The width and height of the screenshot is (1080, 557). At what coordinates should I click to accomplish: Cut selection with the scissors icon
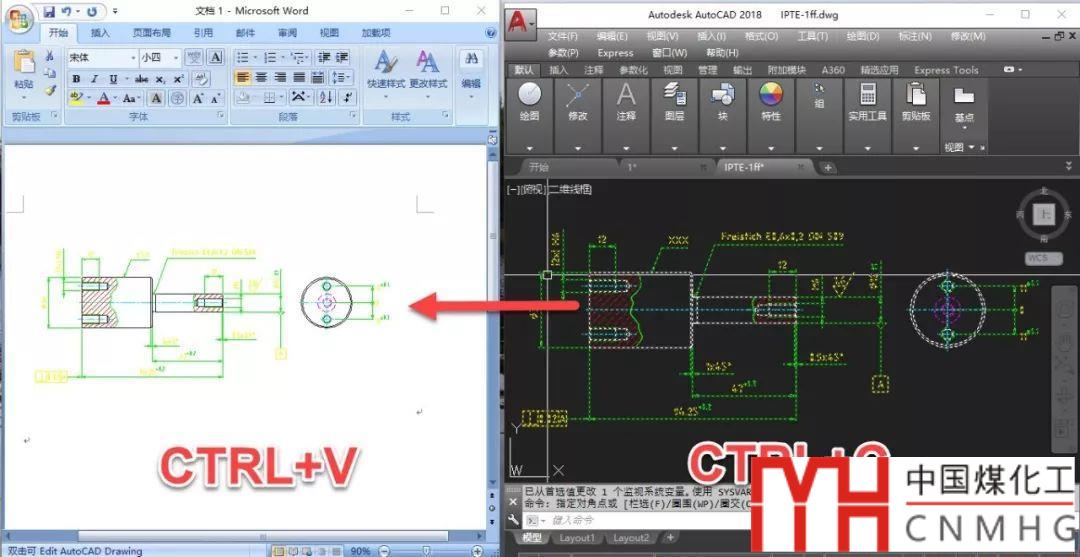point(50,56)
